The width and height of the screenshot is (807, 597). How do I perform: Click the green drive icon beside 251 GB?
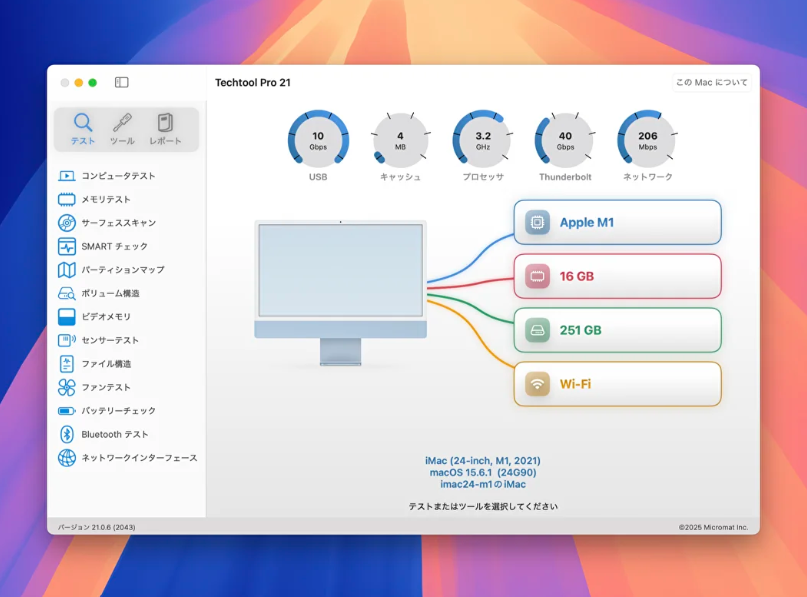(x=537, y=330)
